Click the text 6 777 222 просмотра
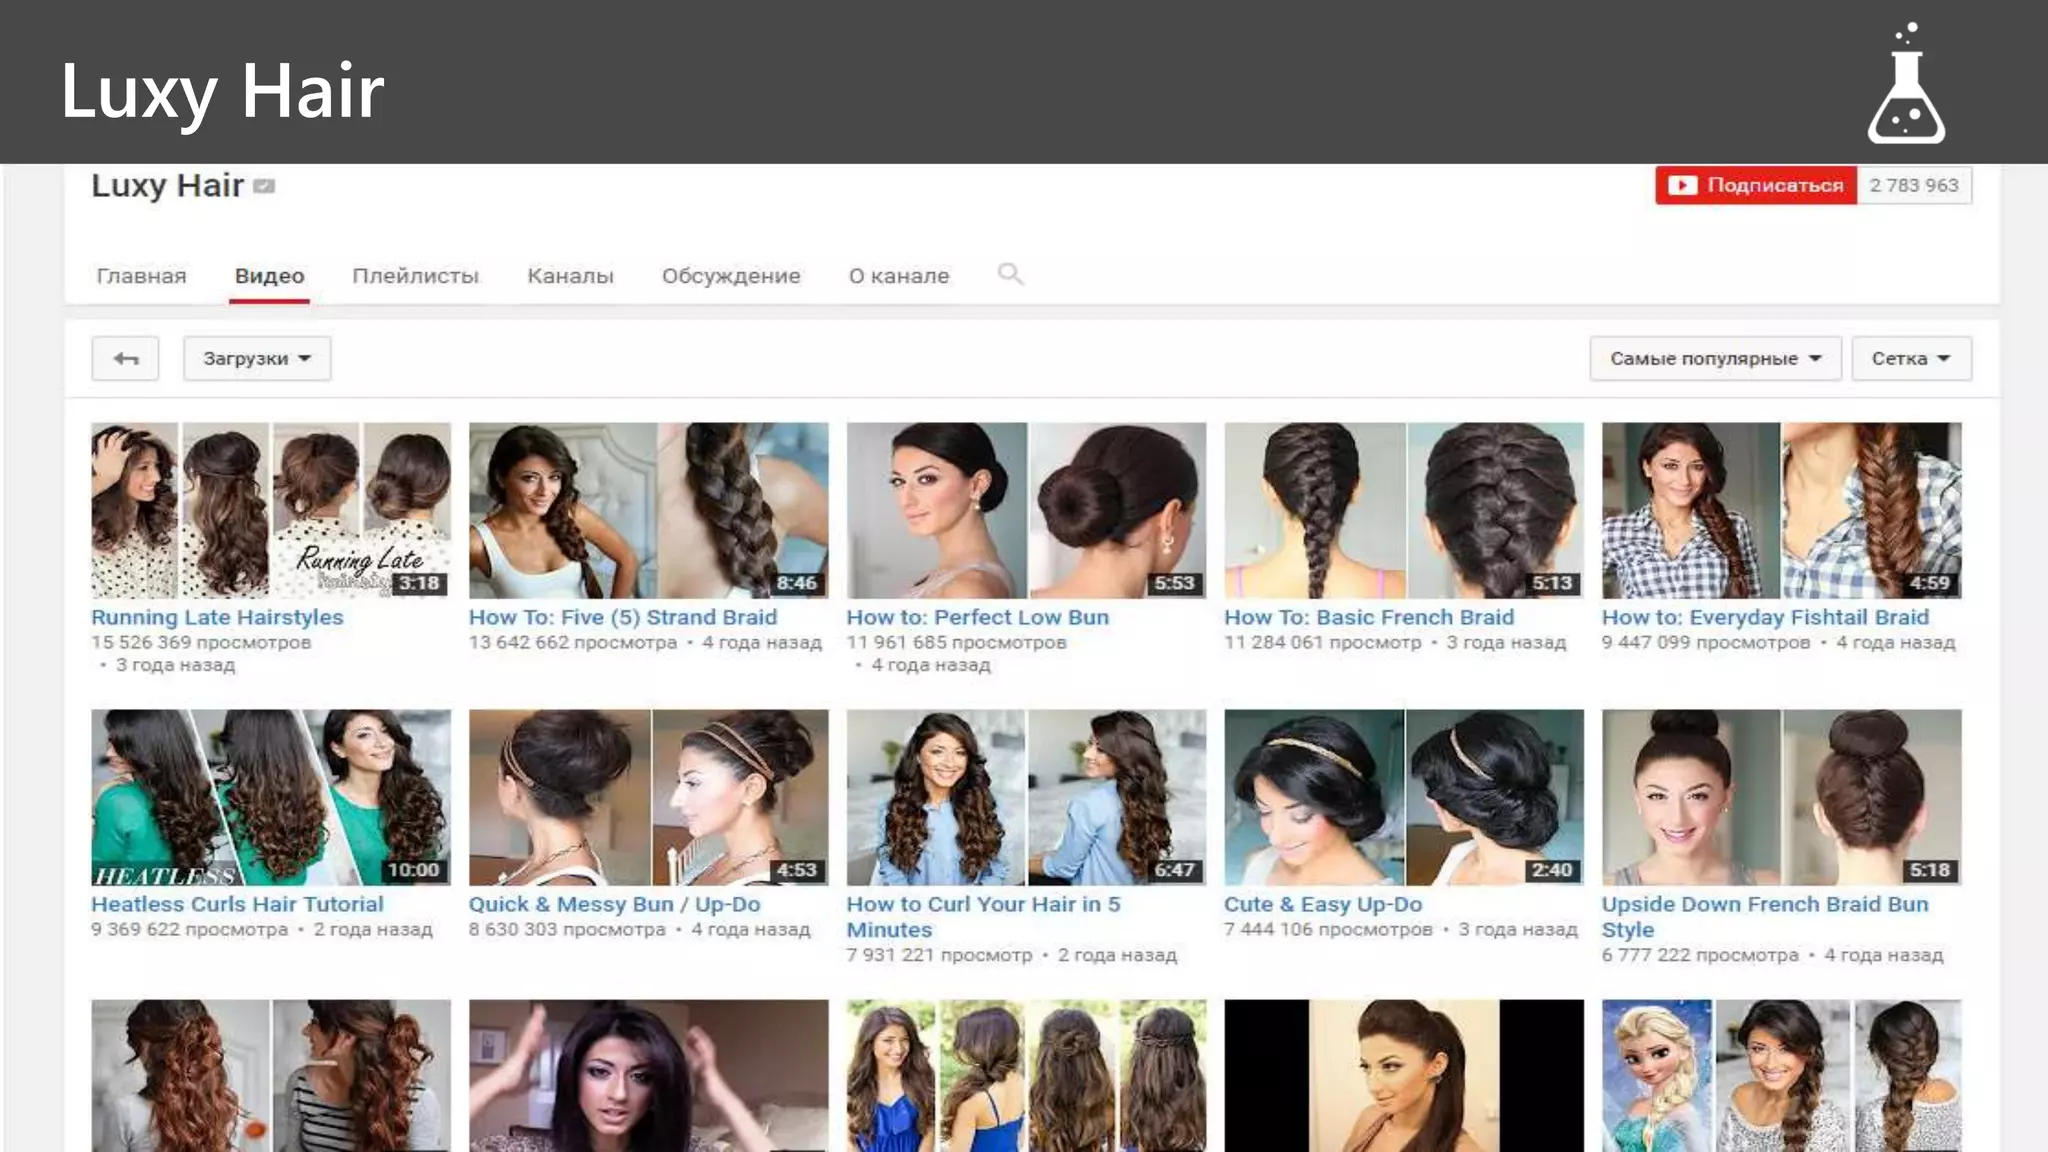This screenshot has height=1152, width=2048. (x=1700, y=955)
